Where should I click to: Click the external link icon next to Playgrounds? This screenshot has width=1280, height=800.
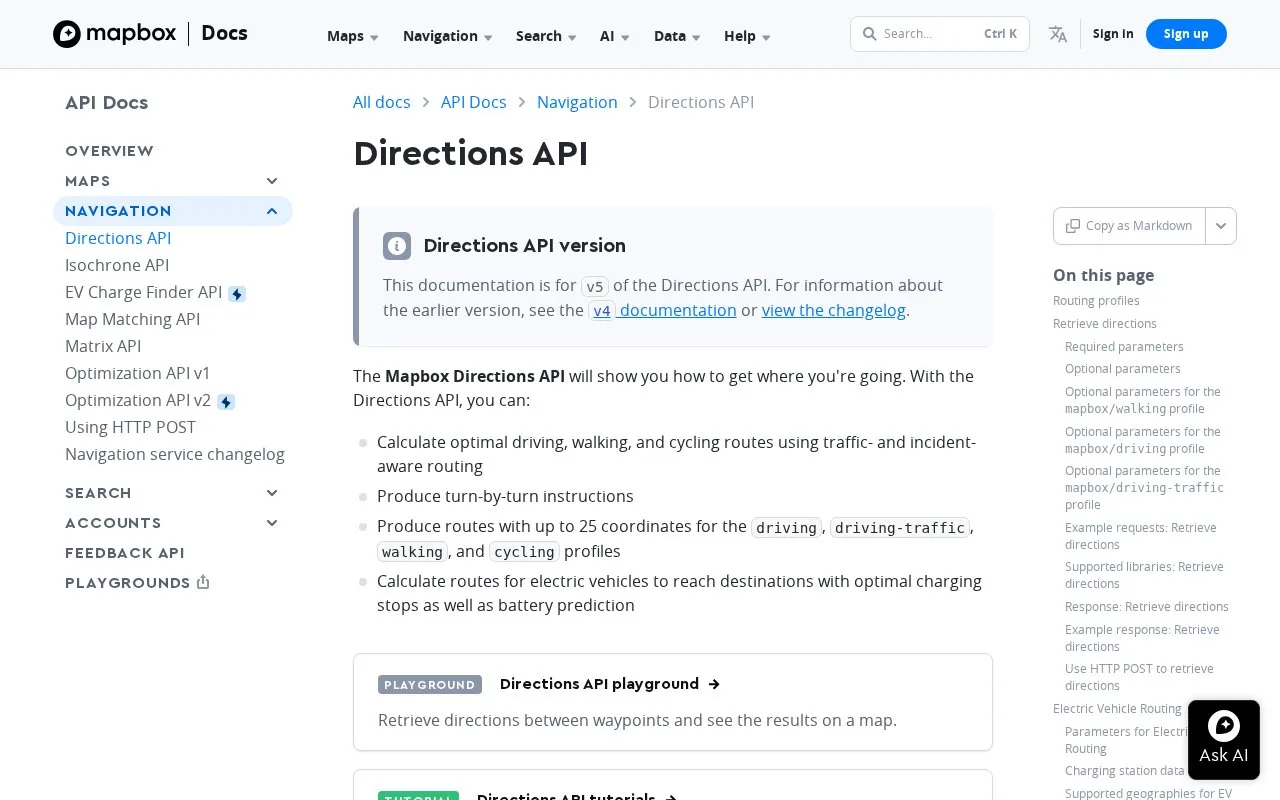pyautogui.click(x=203, y=582)
